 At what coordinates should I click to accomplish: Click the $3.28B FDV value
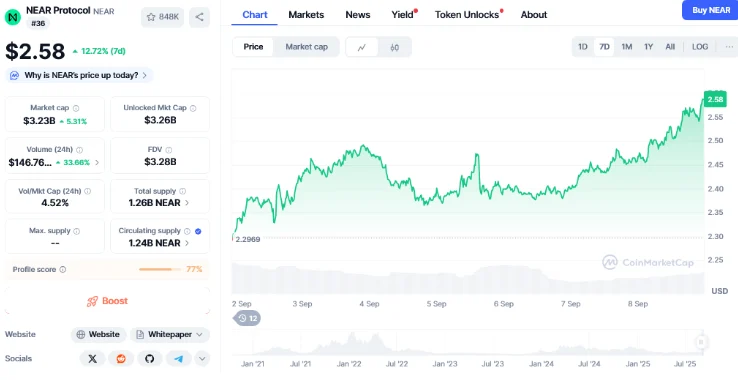click(x=160, y=162)
